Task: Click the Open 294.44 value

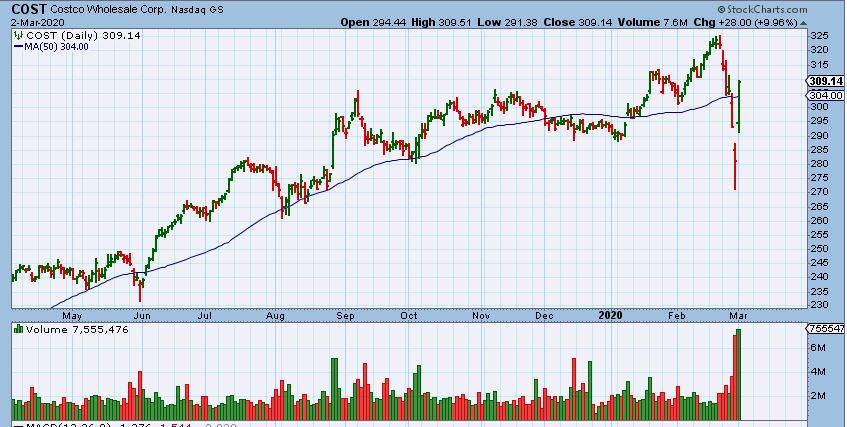Action: [x=373, y=23]
